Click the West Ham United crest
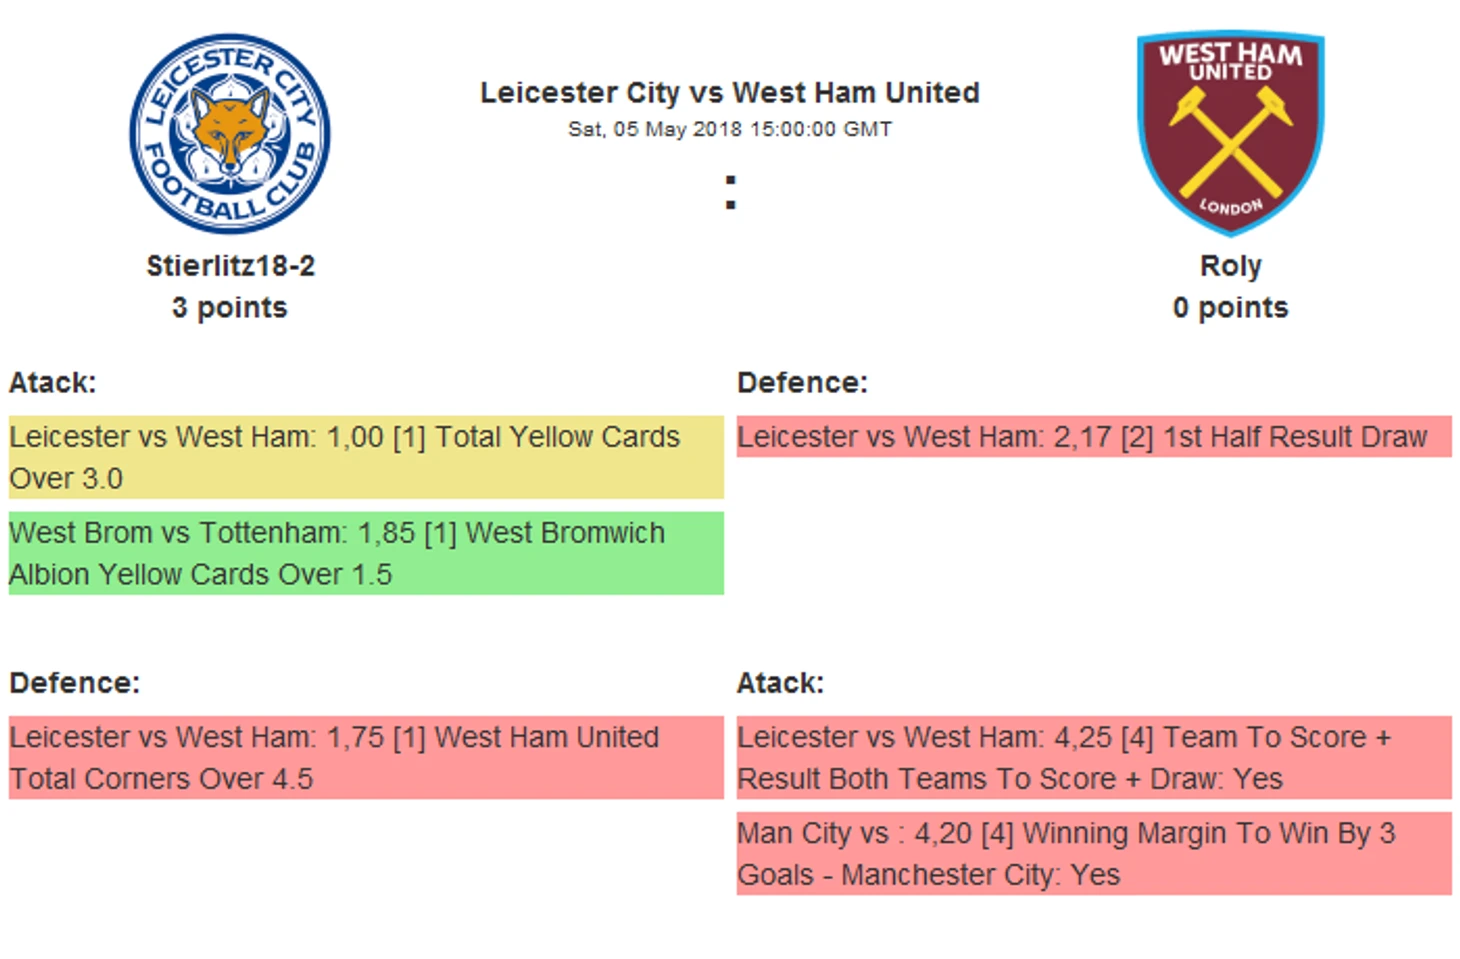This screenshot has width=1460, height=959. click(x=1230, y=133)
